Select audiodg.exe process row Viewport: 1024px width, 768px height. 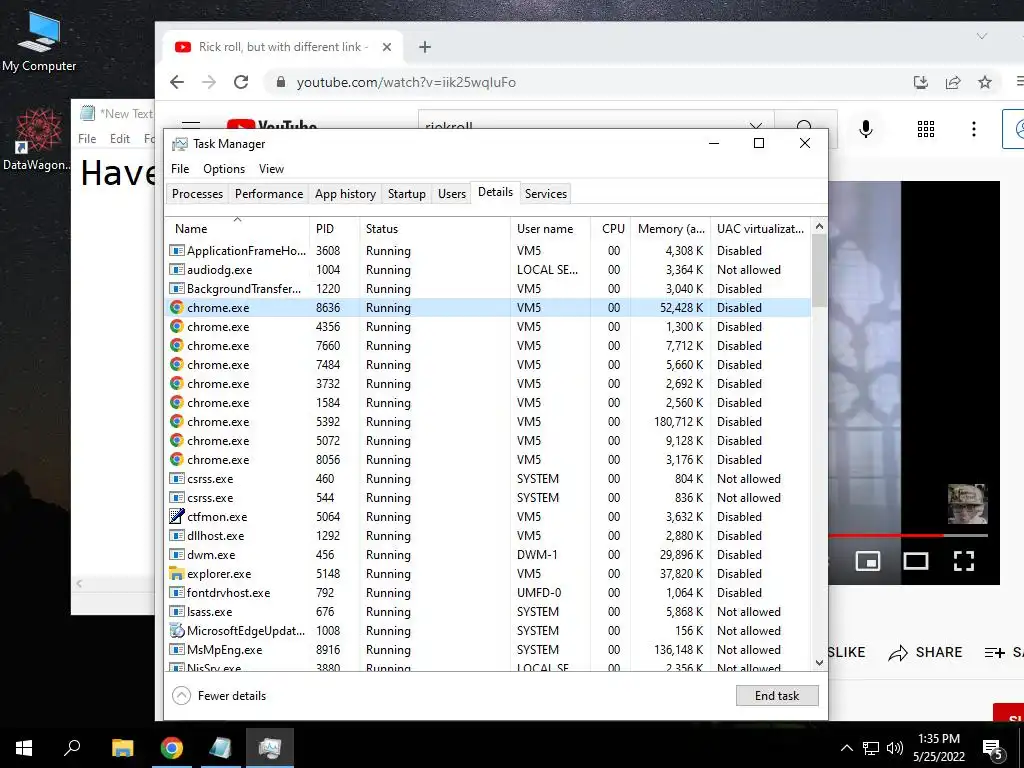coord(488,270)
